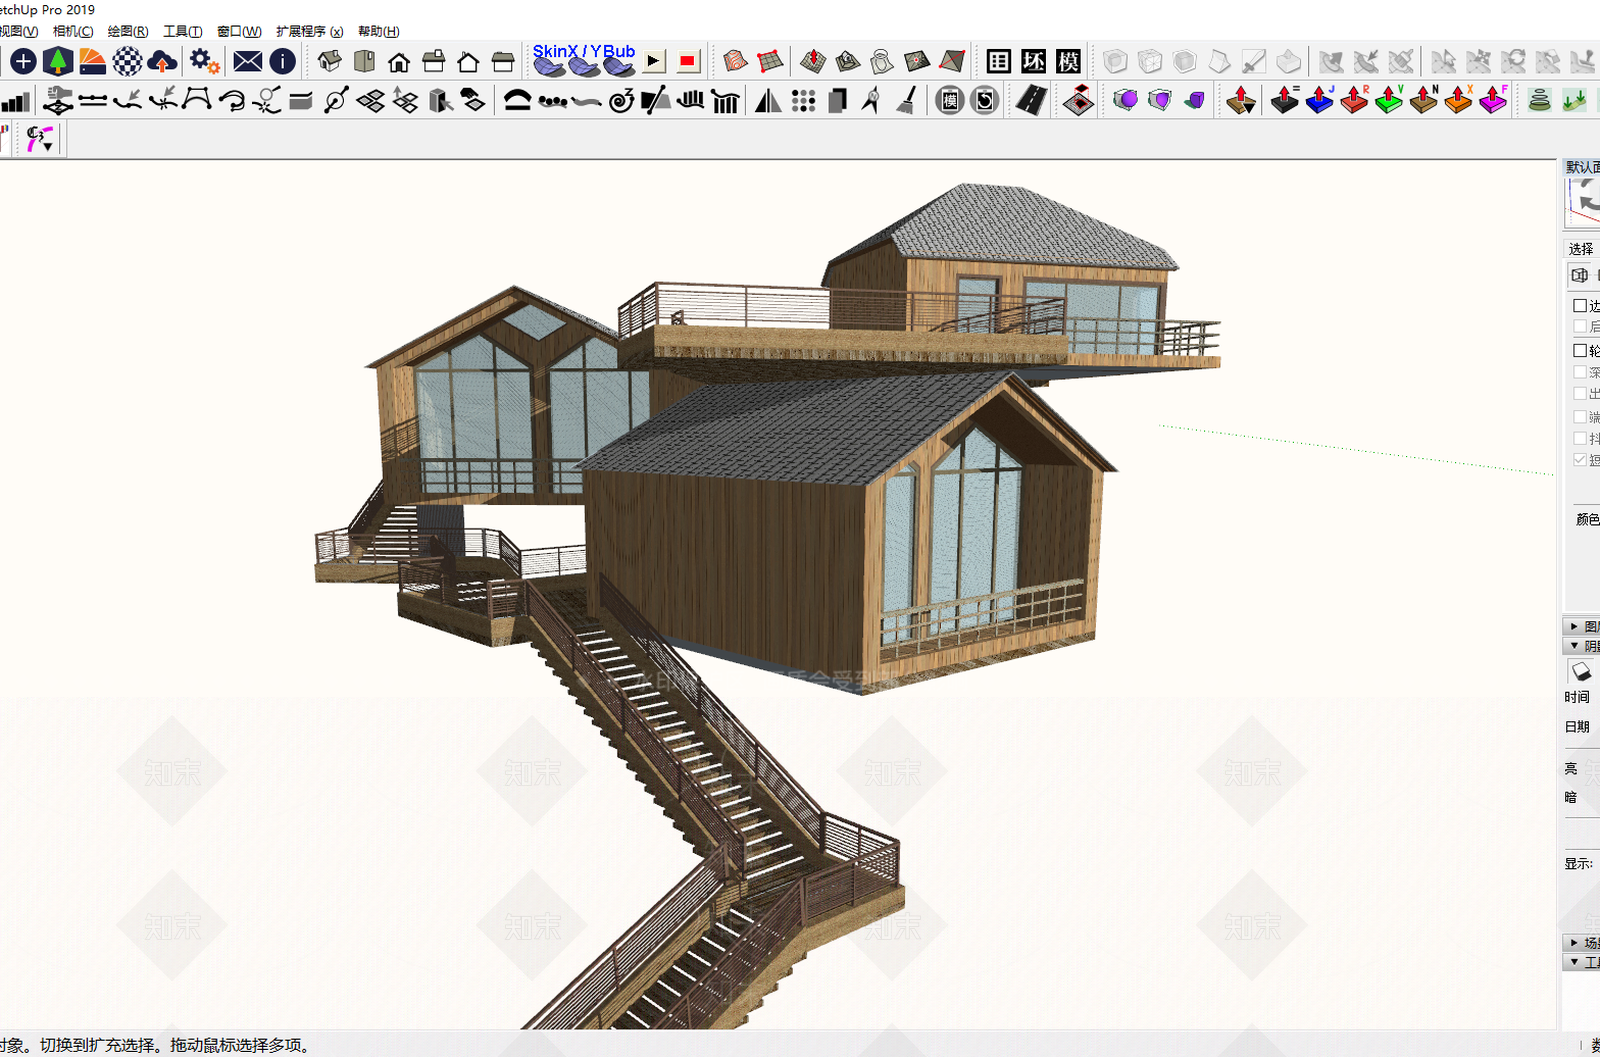This screenshot has width=1600, height=1057.
Task: Select the sandbox From Scratch grid icon
Action: pyautogui.click(x=770, y=62)
